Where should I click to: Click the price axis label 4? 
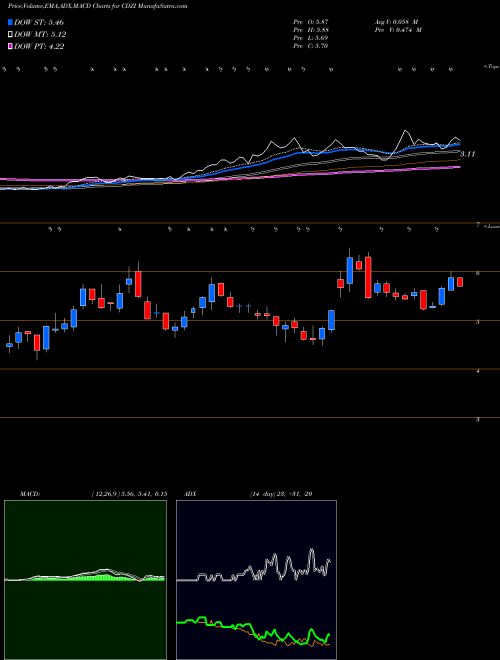click(x=478, y=371)
